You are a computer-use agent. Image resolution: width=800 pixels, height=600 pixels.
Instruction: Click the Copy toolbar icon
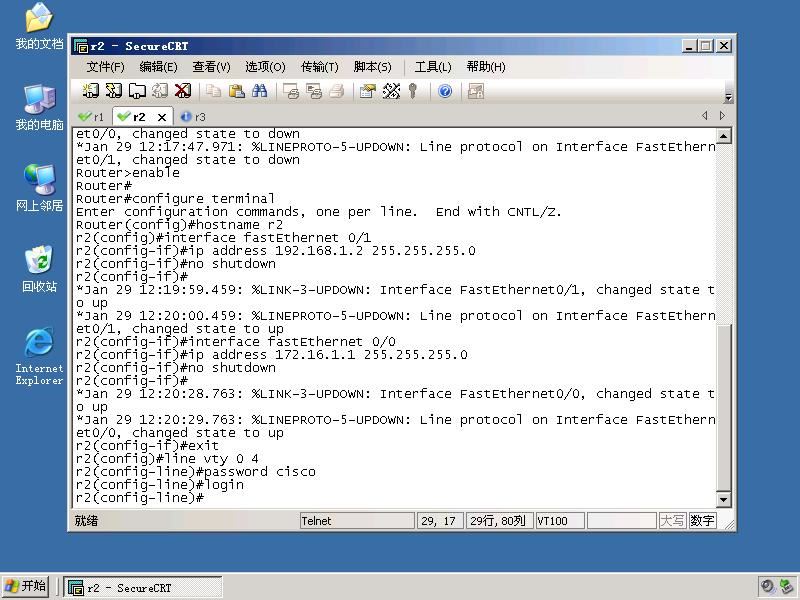click(x=213, y=91)
